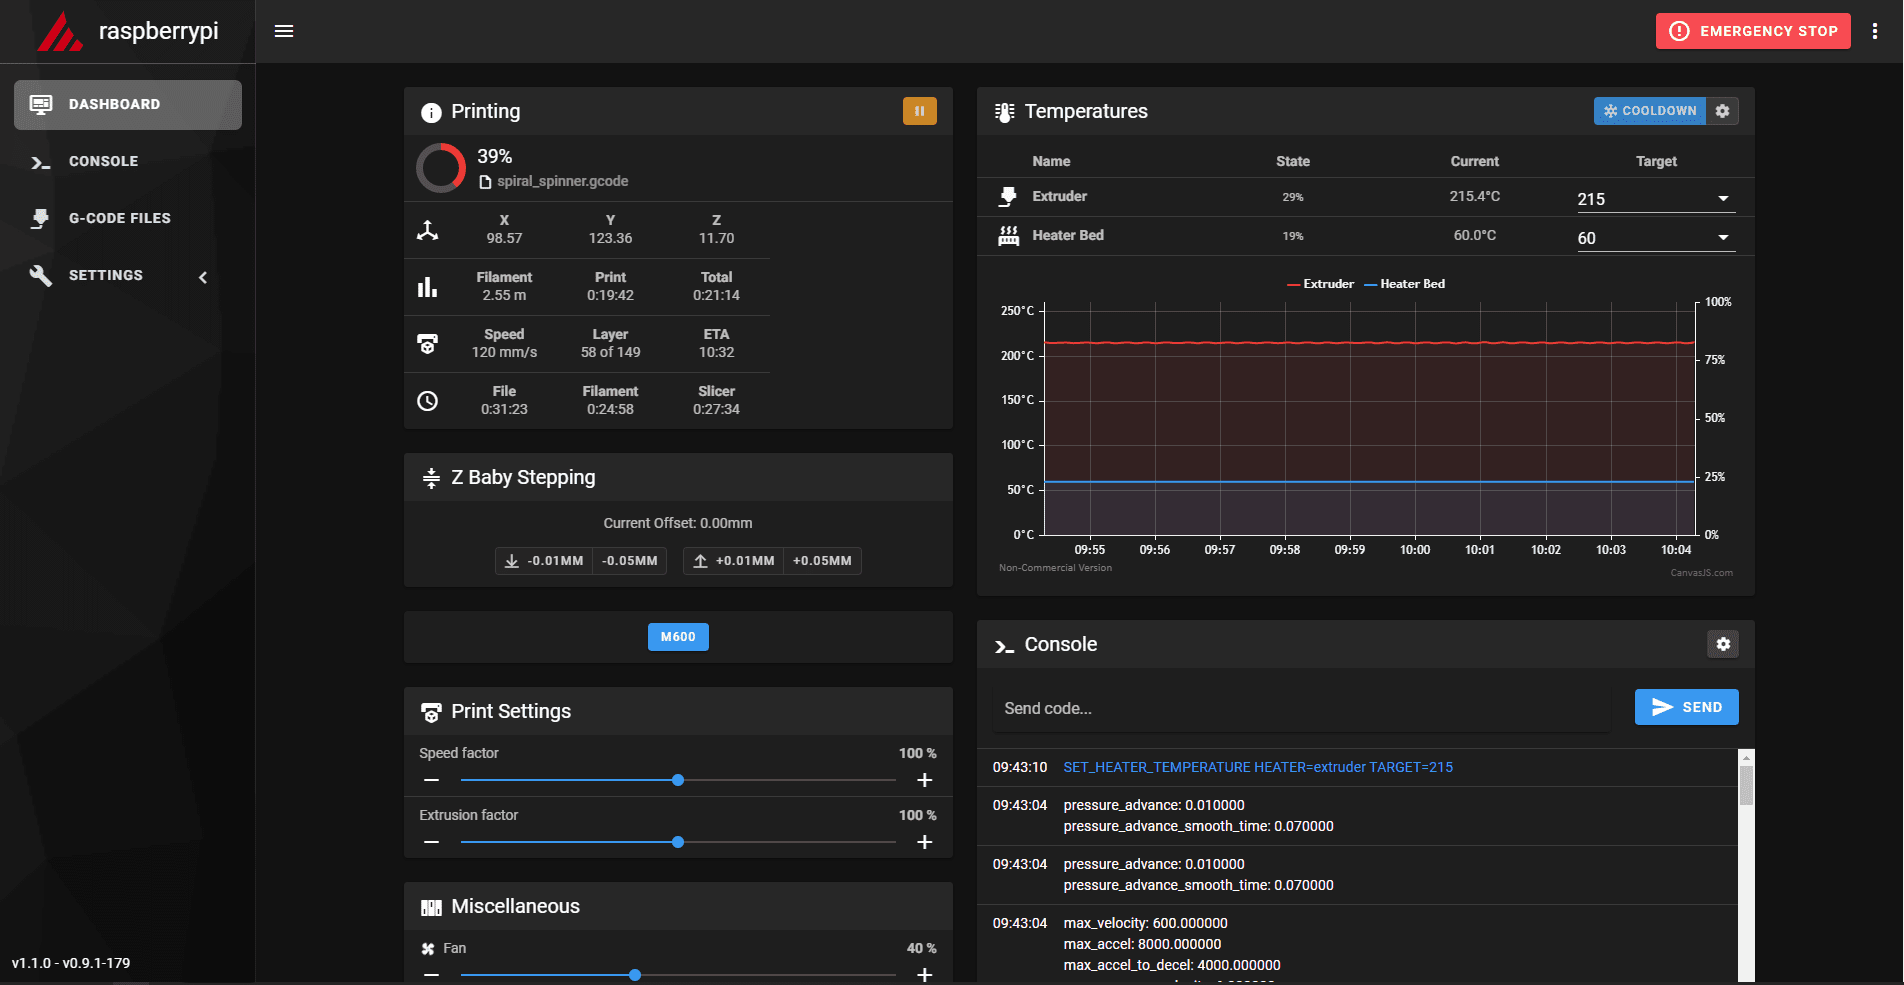Click the CanvasJS.com chart credit

pyautogui.click(x=1701, y=573)
